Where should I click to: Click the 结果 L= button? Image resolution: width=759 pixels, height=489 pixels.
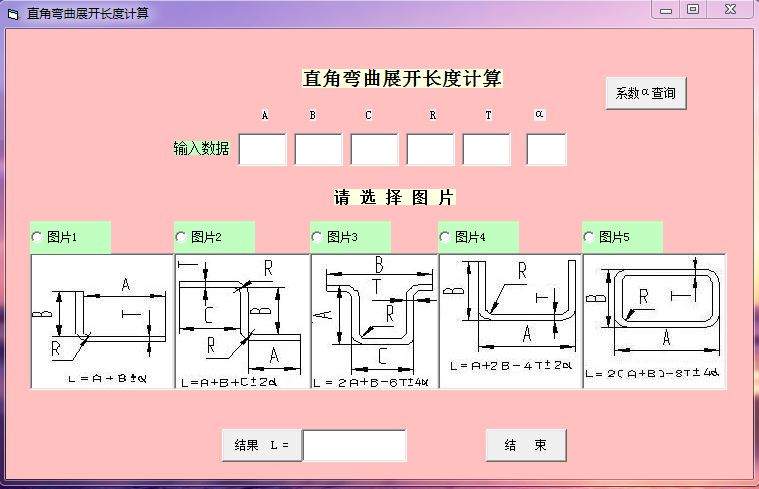(x=262, y=445)
